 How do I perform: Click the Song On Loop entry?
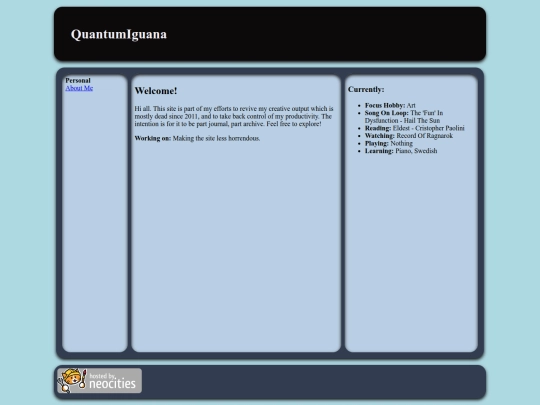(x=404, y=117)
